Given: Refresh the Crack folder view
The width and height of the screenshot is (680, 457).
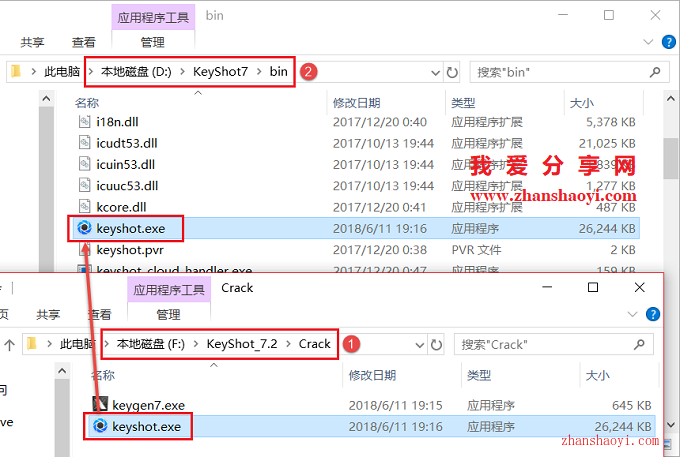Looking at the screenshot, I should coord(436,345).
